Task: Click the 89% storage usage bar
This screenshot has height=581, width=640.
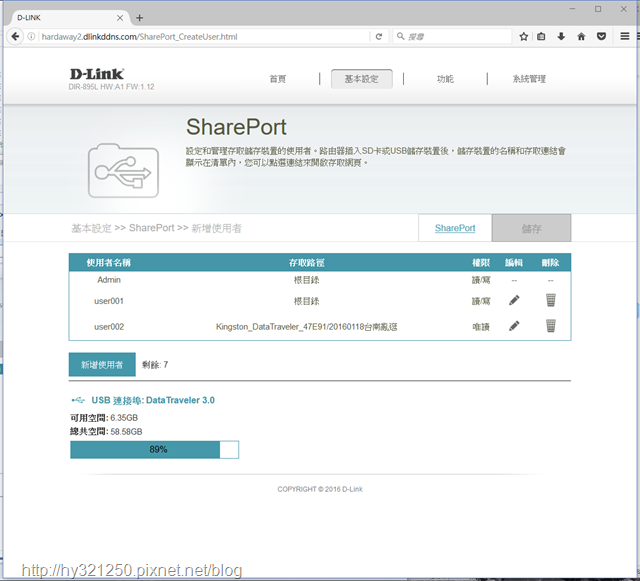Action: pos(154,450)
